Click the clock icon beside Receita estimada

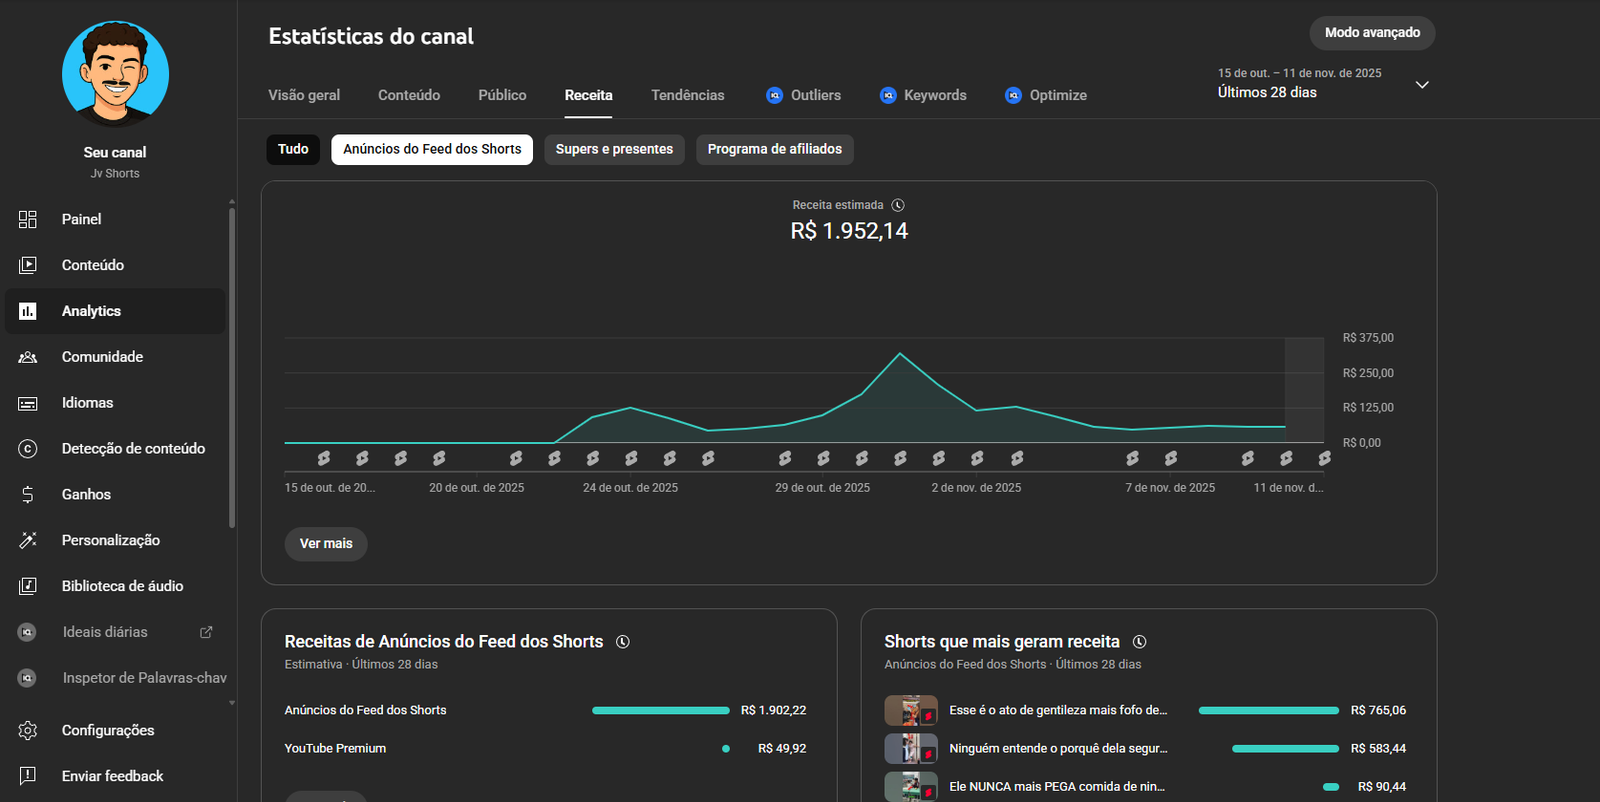pos(898,205)
